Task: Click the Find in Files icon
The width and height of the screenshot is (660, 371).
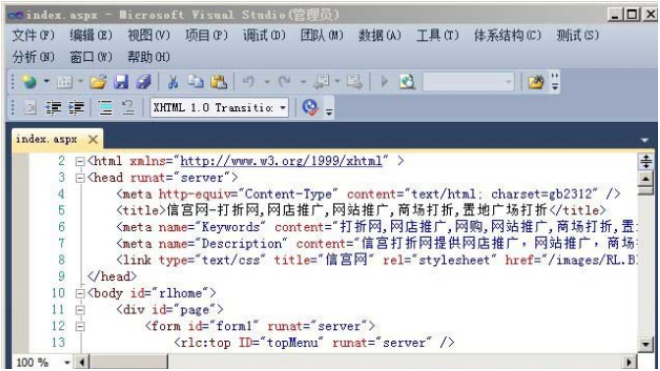Action: (407, 82)
